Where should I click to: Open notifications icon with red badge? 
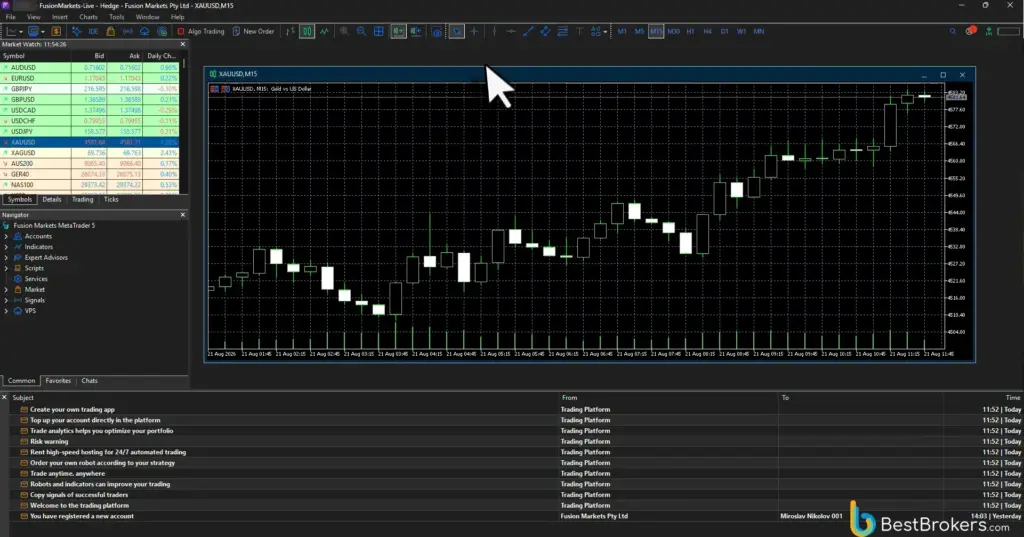click(x=970, y=31)
